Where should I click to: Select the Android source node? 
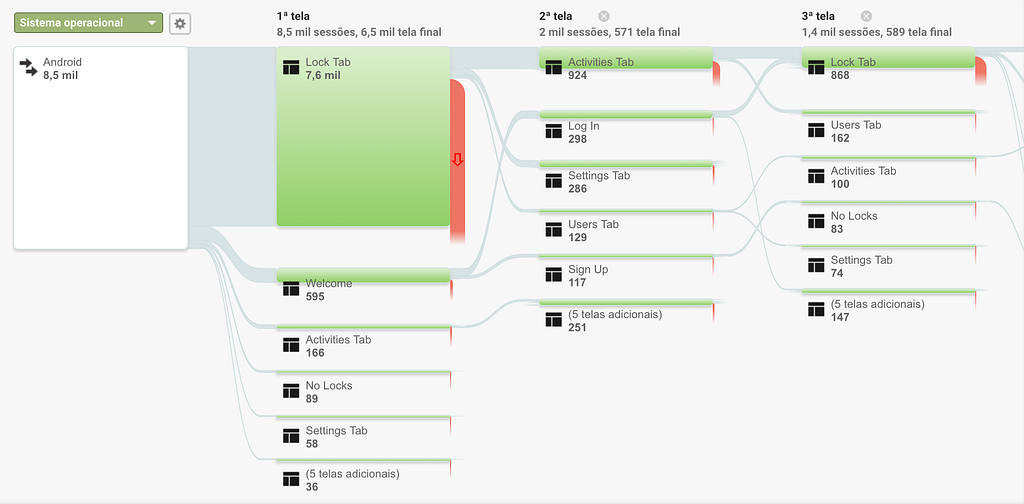point(101,148)
